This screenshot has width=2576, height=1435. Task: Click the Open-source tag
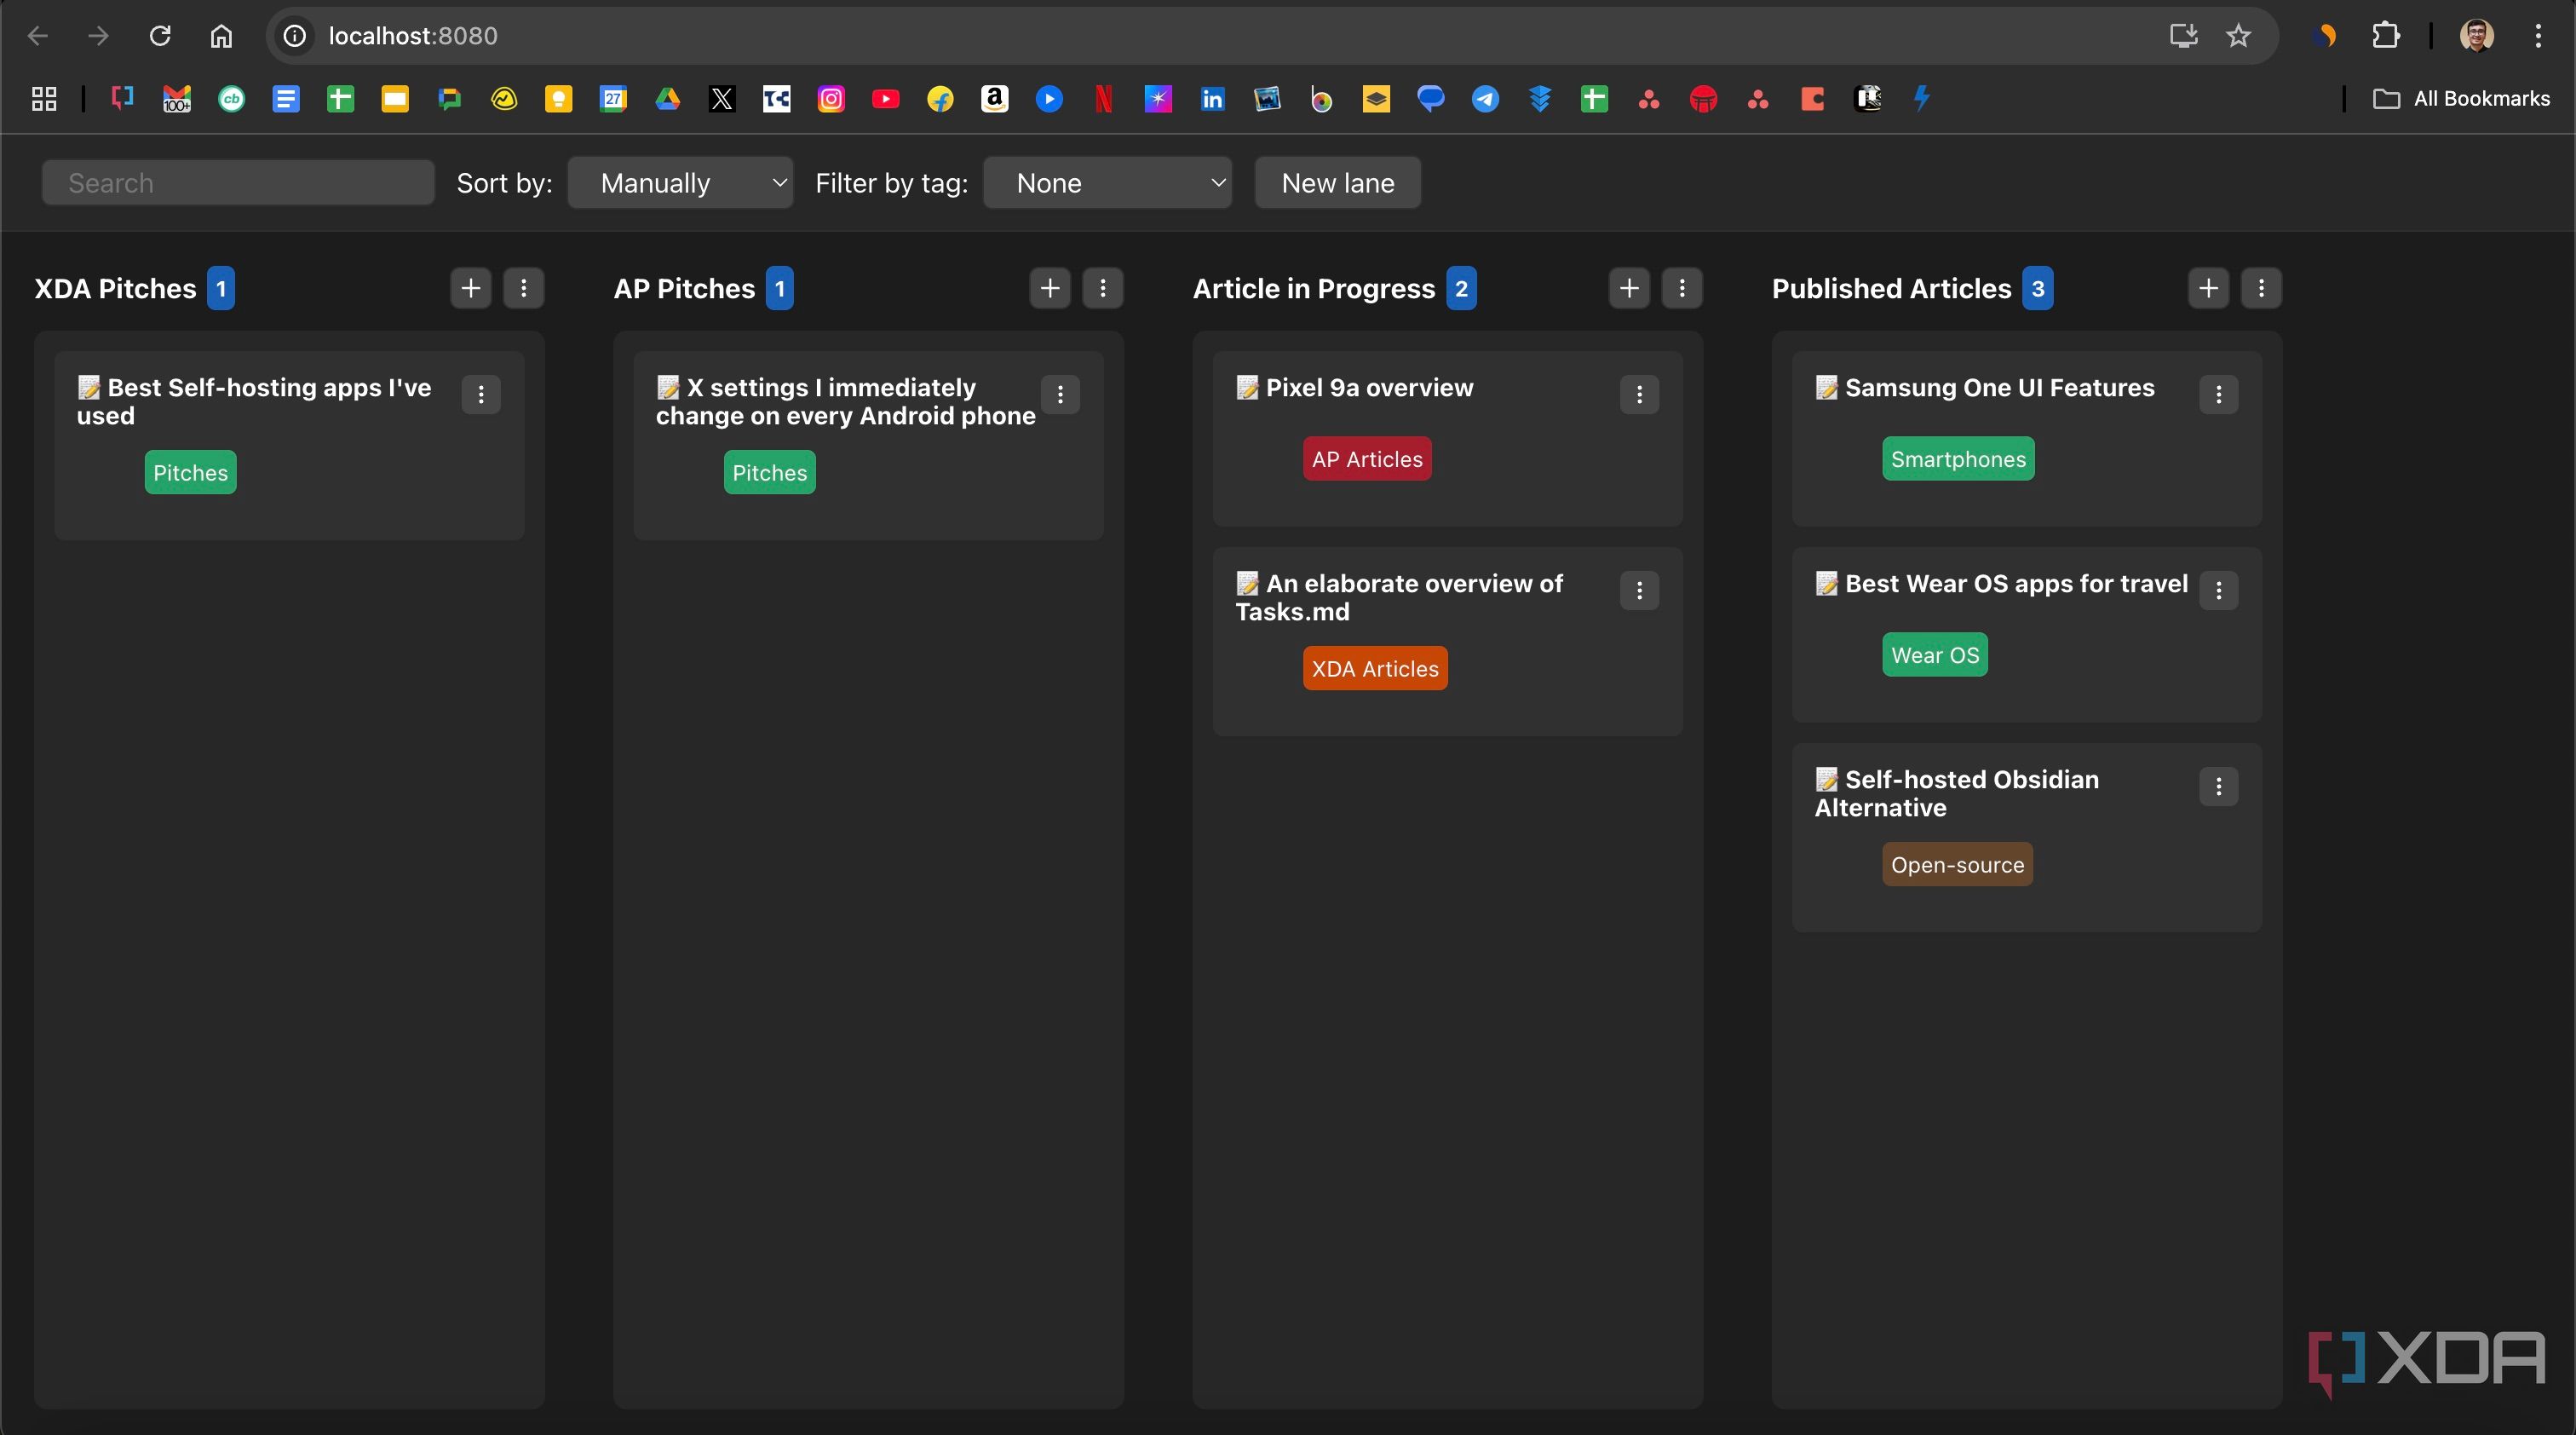(1957, 864)
